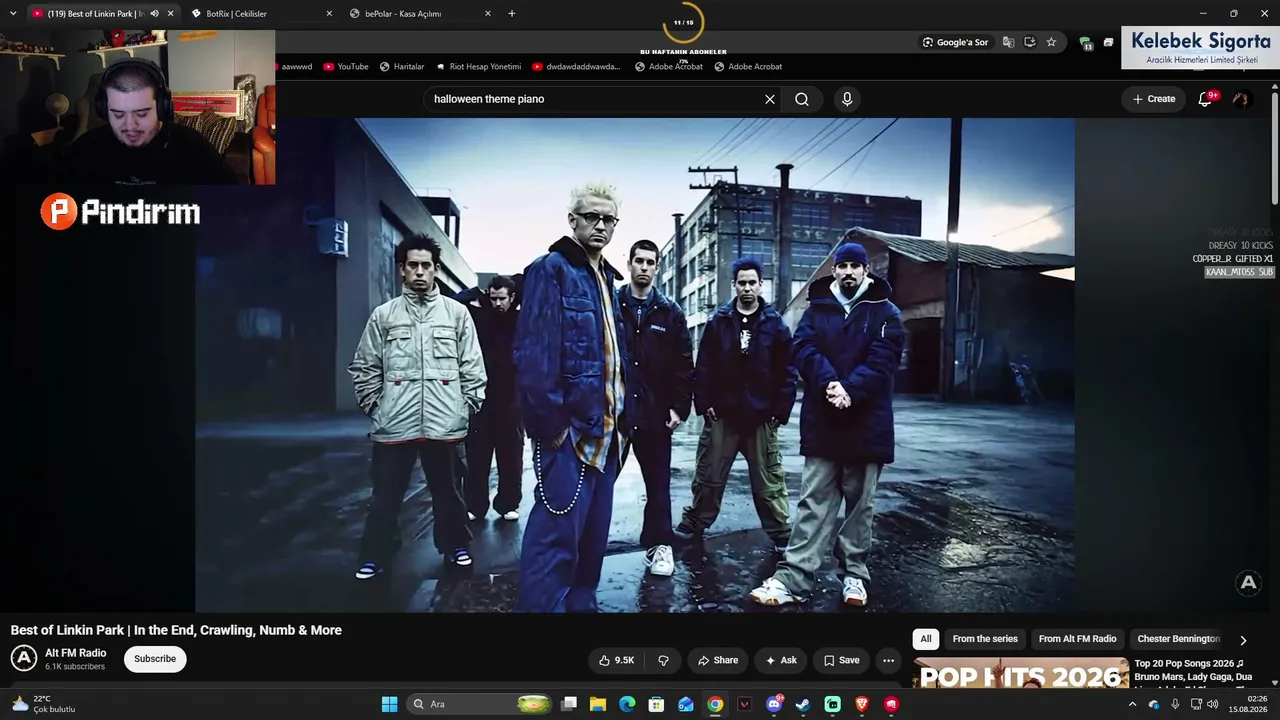Open the Haritalar bookmark
This screenshot has height=720, width=1280.
401,67
